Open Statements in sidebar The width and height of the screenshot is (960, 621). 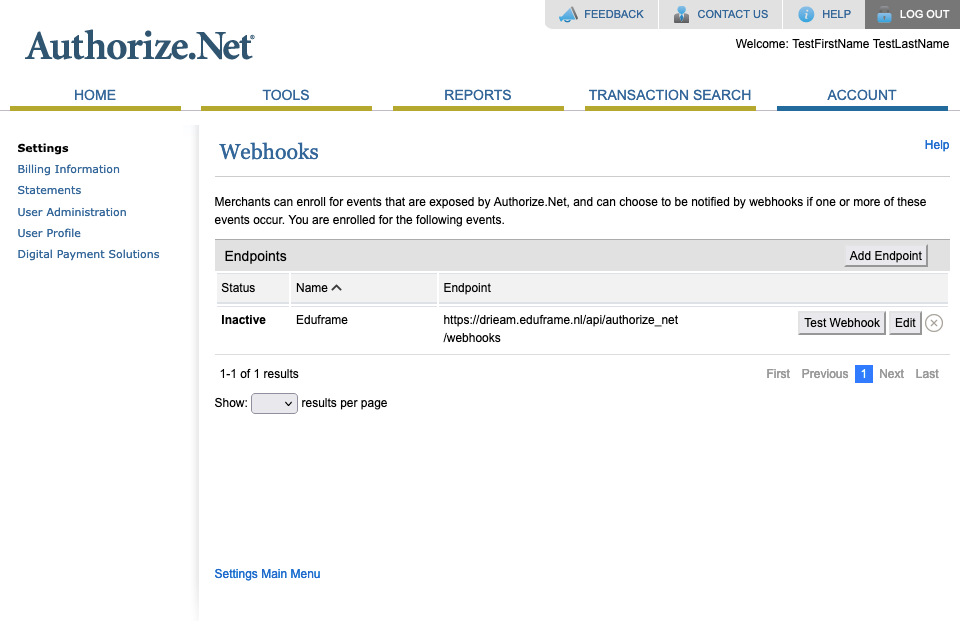coord(49,190)
